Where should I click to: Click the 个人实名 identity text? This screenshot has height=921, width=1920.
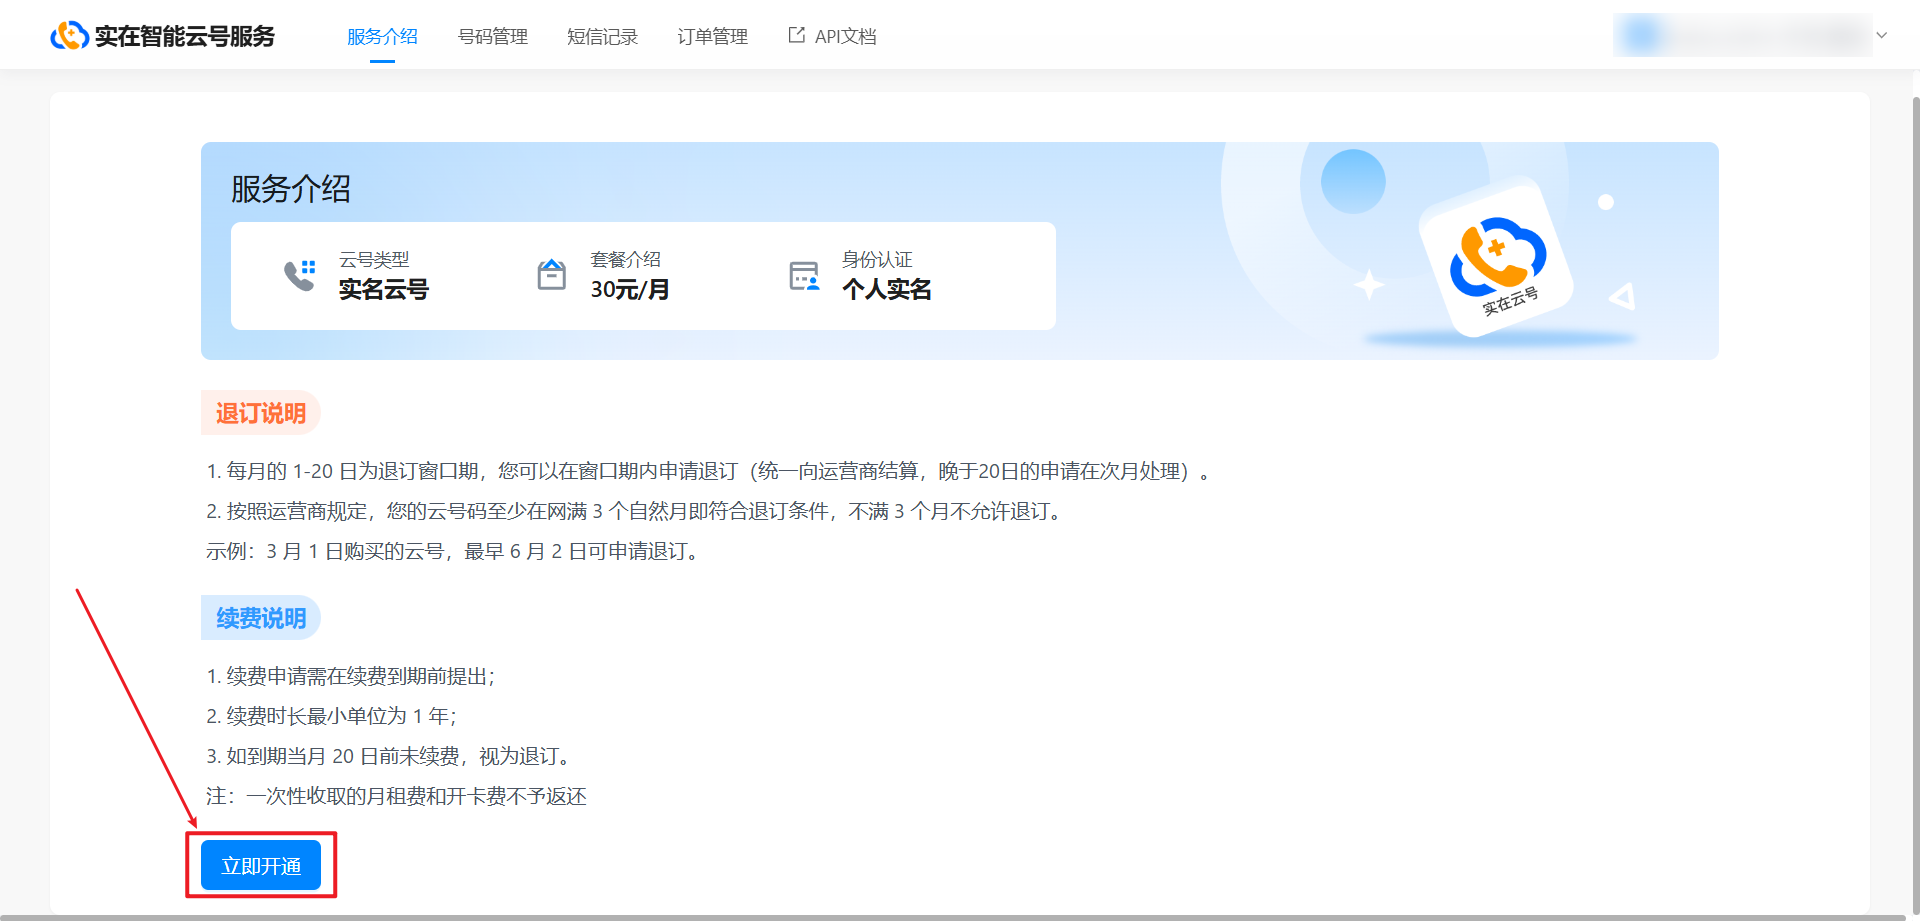click(x=886, y=290)
